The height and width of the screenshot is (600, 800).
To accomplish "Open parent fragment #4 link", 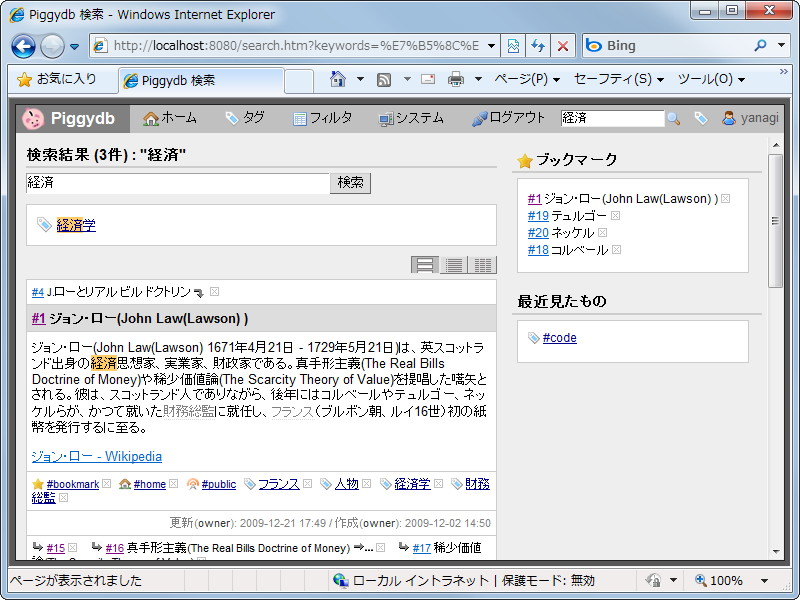I will coord(38,292).
